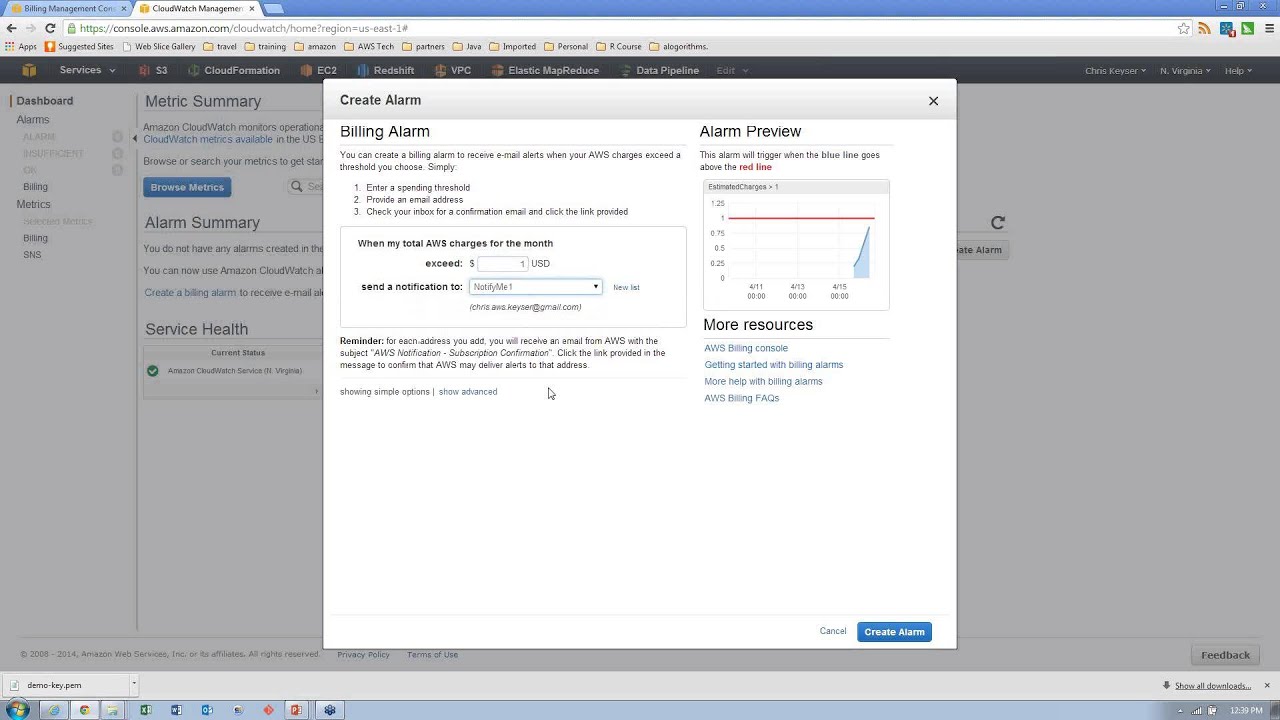Click the Browse Metrics button

[188, 187]
